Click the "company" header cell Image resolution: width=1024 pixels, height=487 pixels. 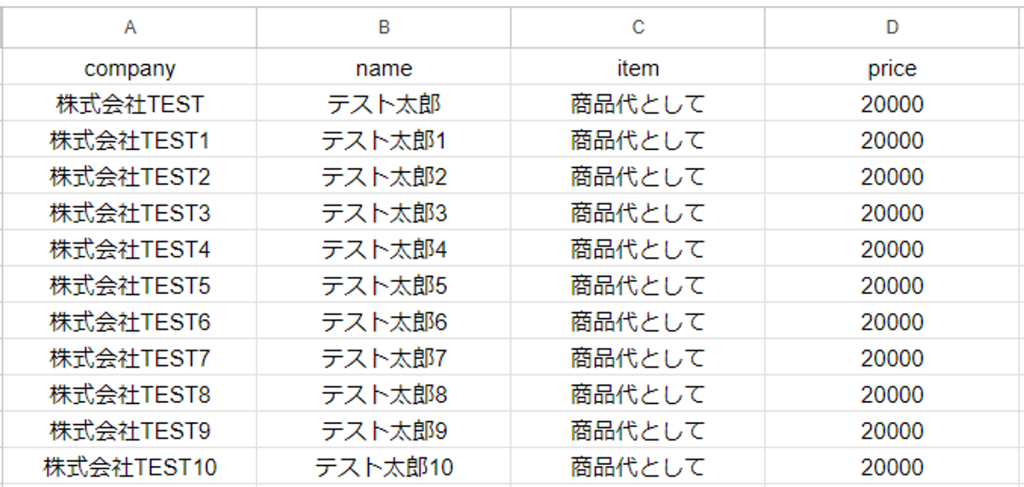pos(130,68)
